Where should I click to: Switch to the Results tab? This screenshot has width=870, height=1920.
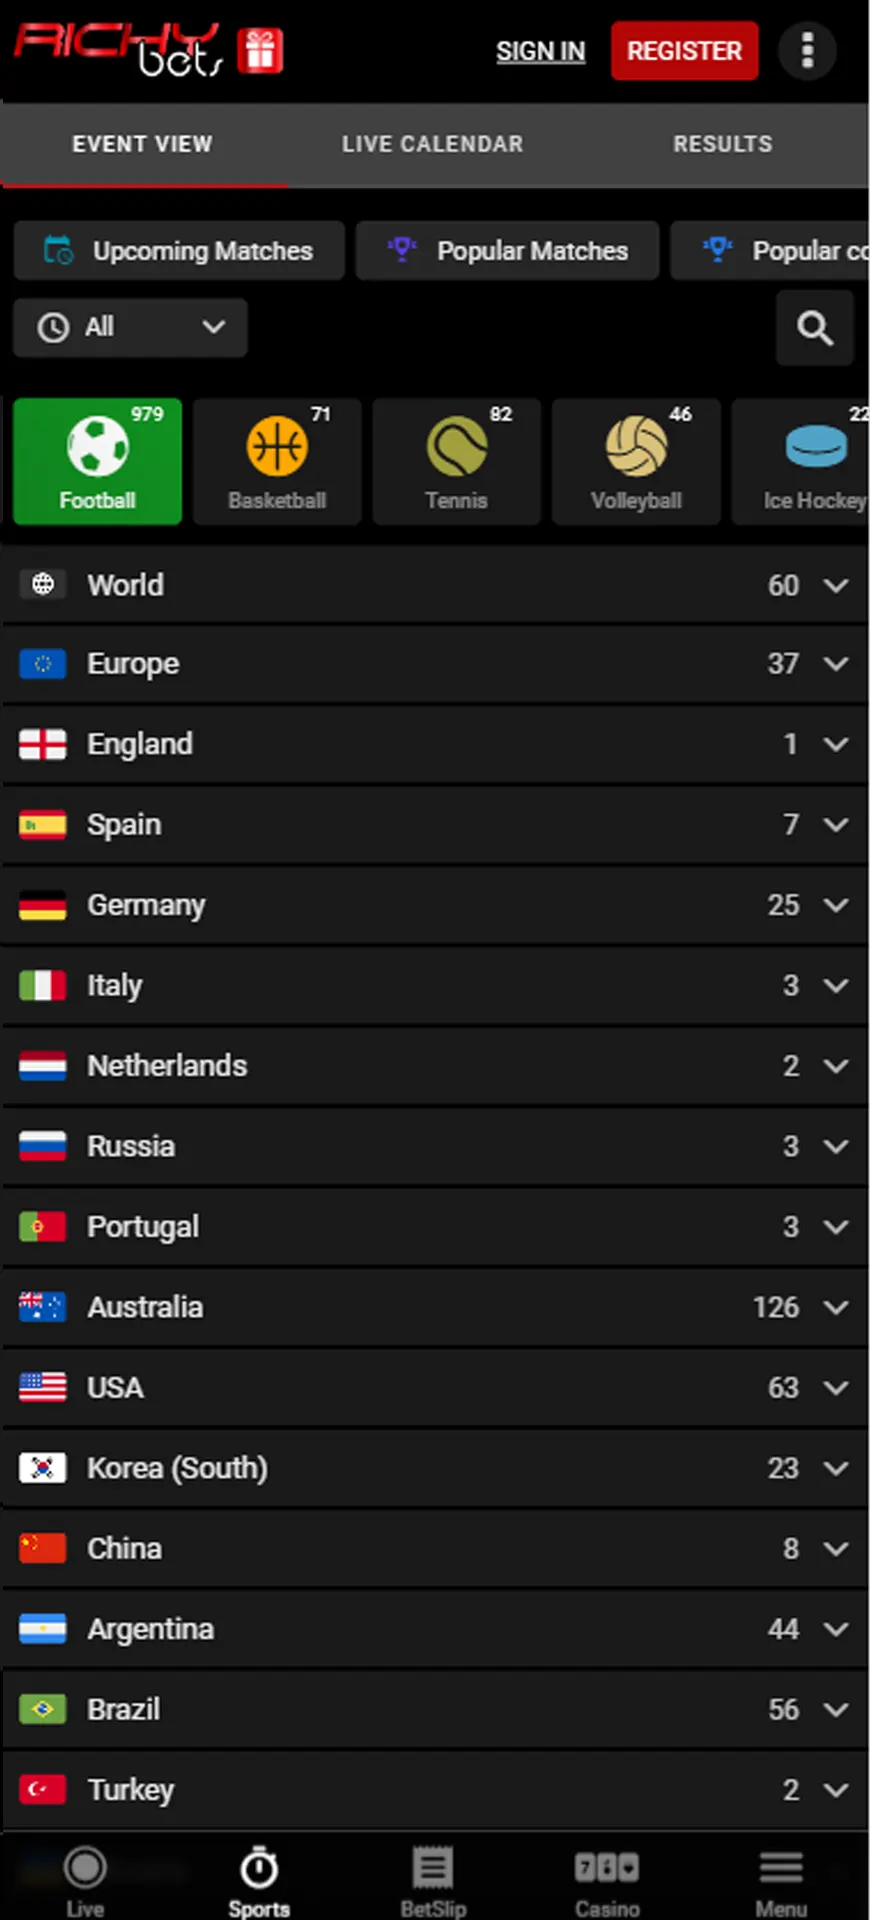(722, 144)
